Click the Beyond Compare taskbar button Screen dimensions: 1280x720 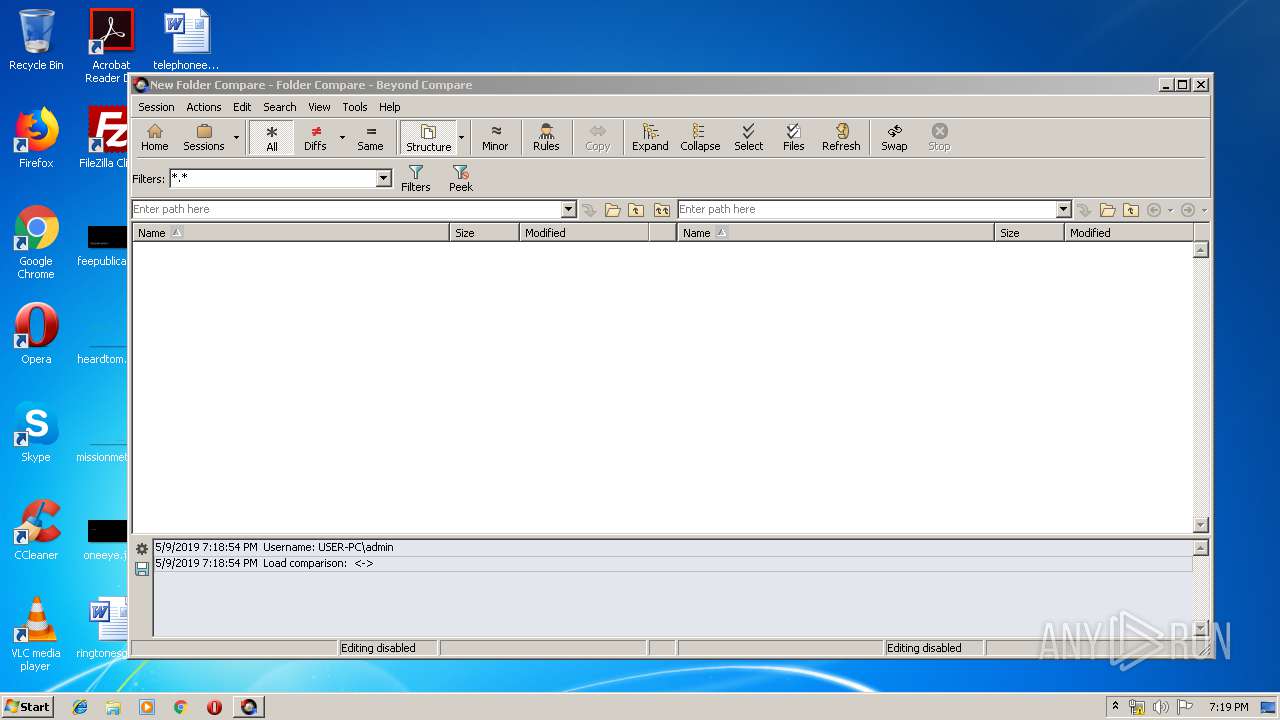249,707
